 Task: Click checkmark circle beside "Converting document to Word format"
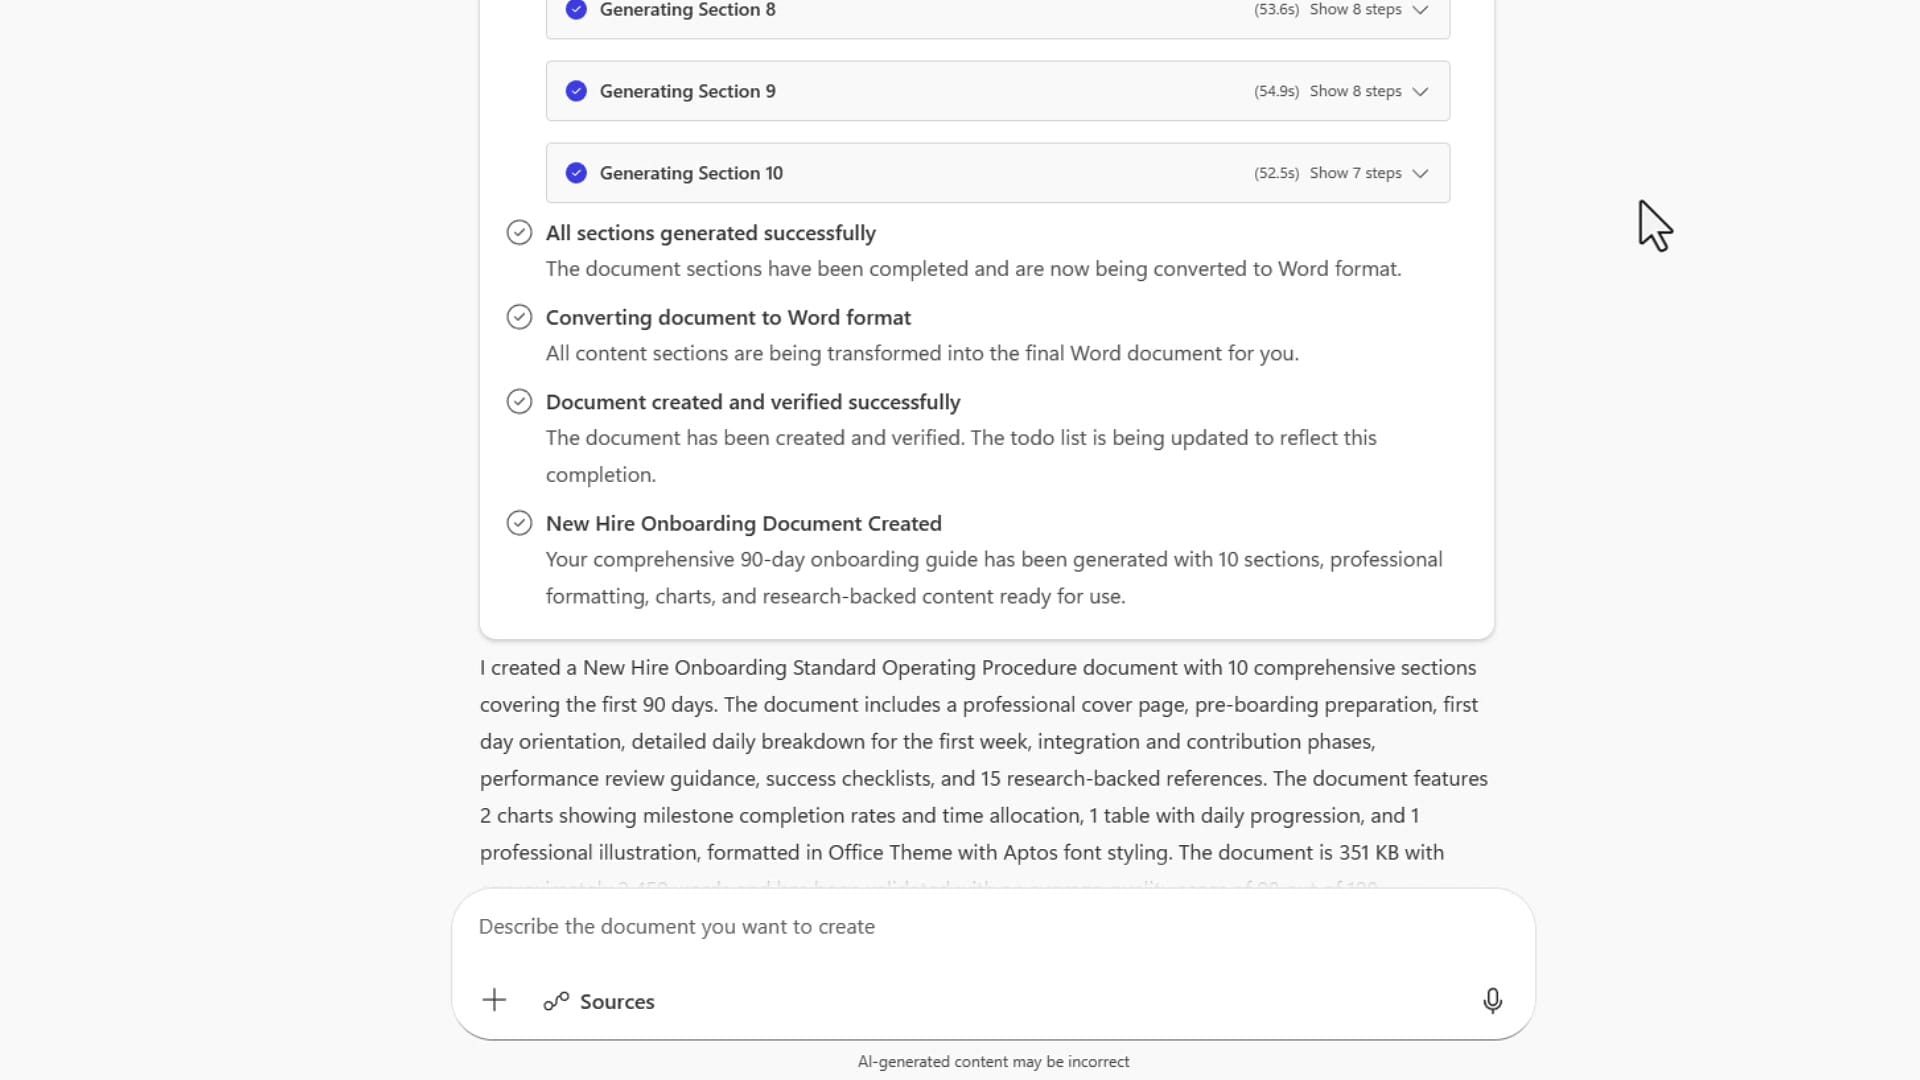click(519, 317)
